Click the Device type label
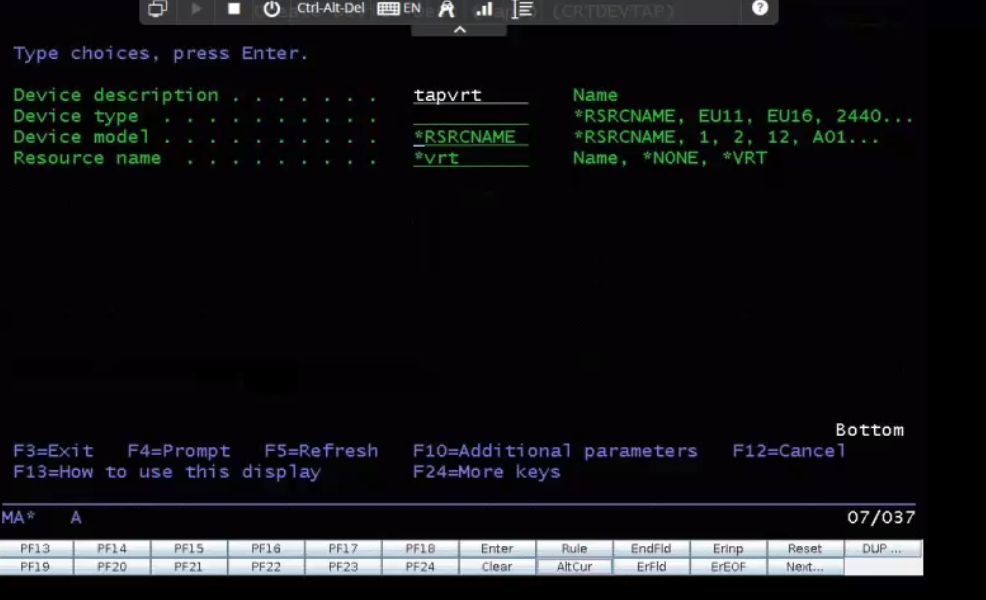The height and width of the screenshot is (600, 986). point(76,116)
